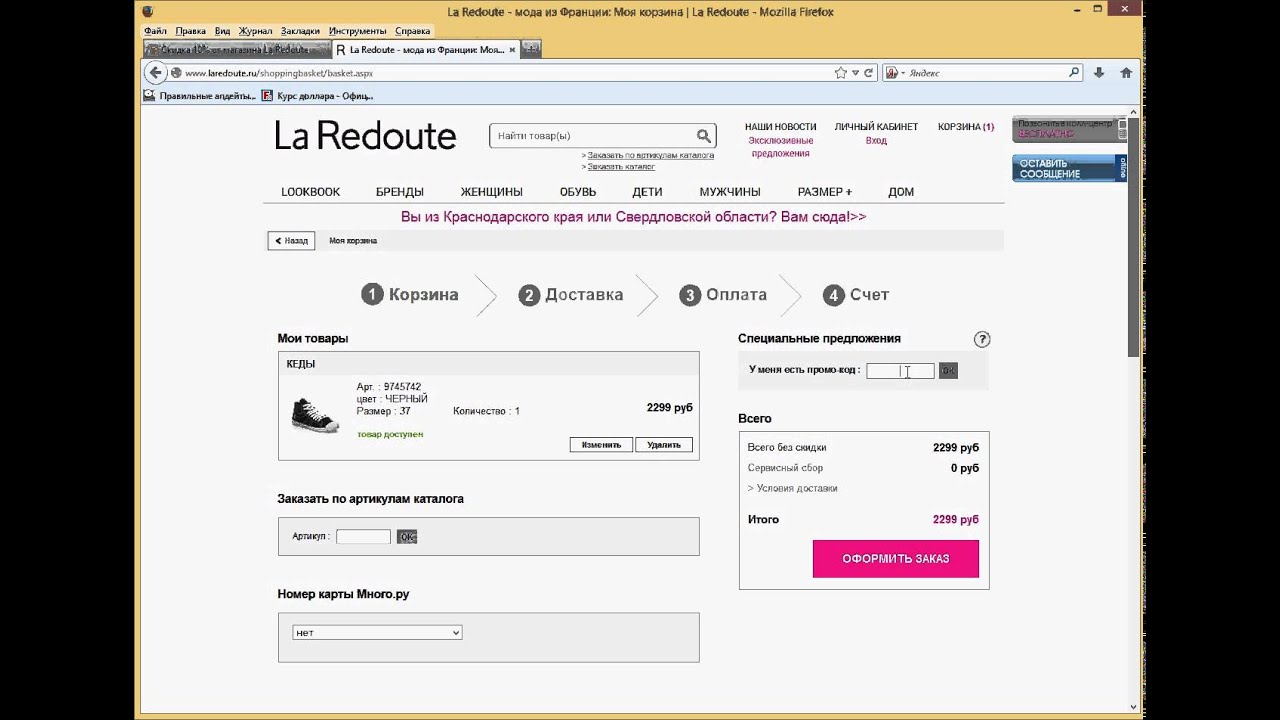Open the LOOKBOOK category

tap(311, 192)
